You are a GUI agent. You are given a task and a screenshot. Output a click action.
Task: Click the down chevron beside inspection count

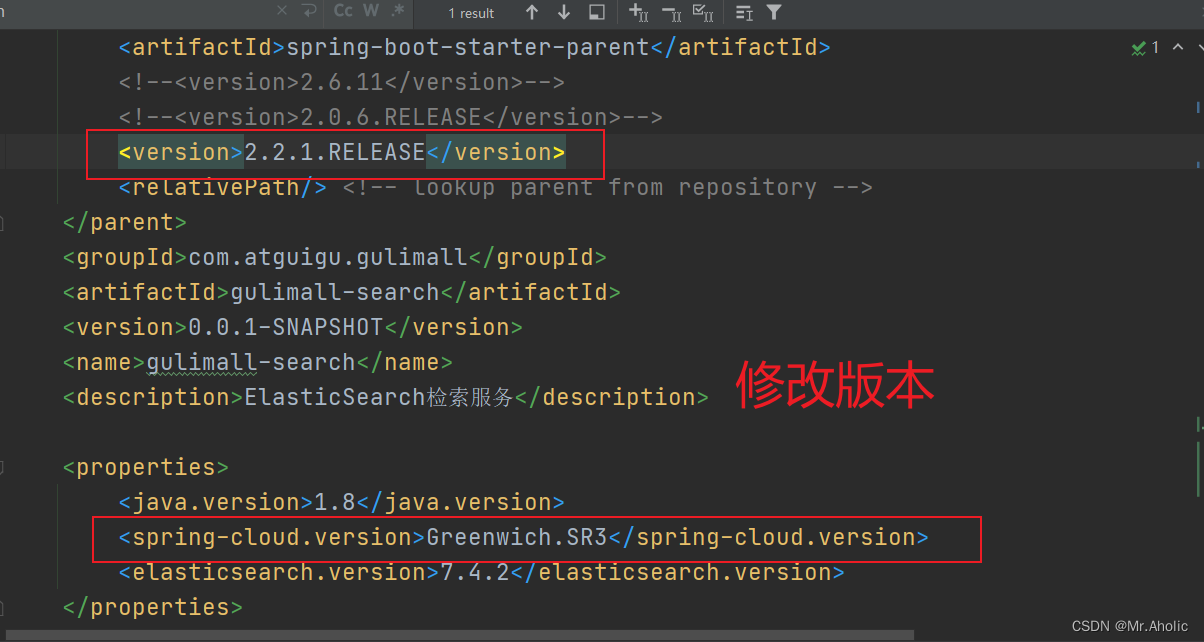[1198, 46]
